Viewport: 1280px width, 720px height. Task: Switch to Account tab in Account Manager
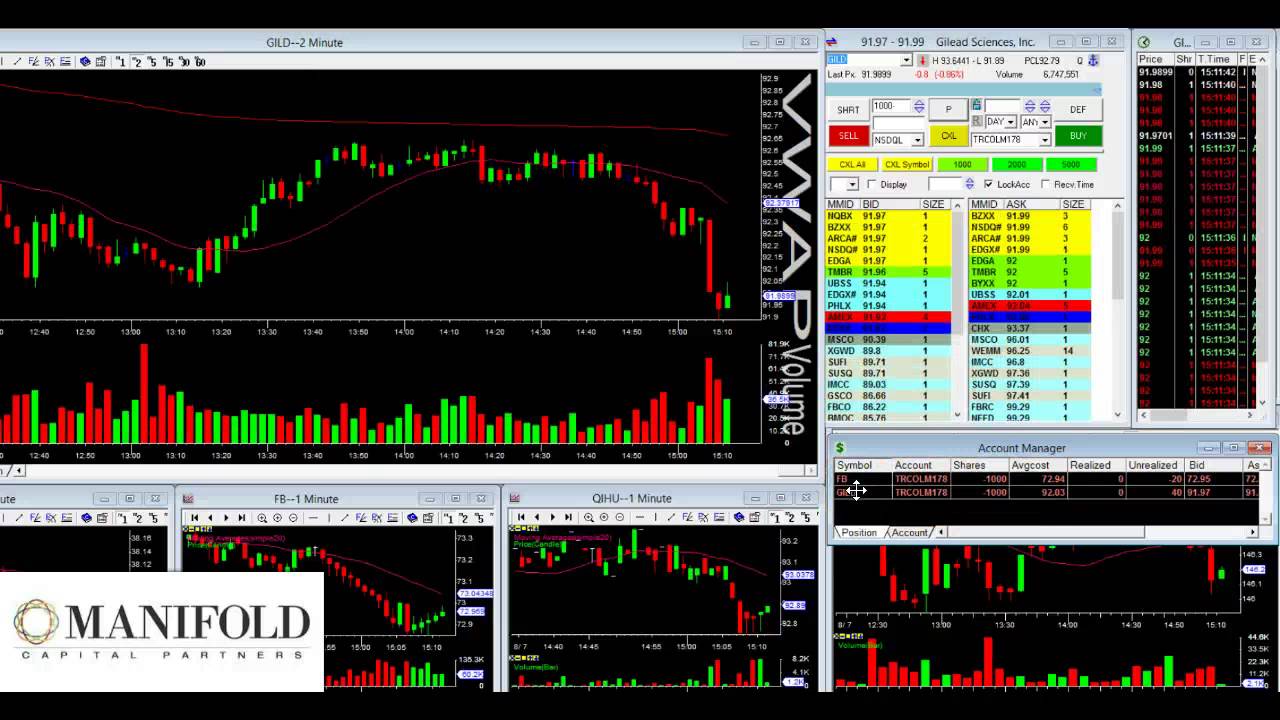pos(910,533)
